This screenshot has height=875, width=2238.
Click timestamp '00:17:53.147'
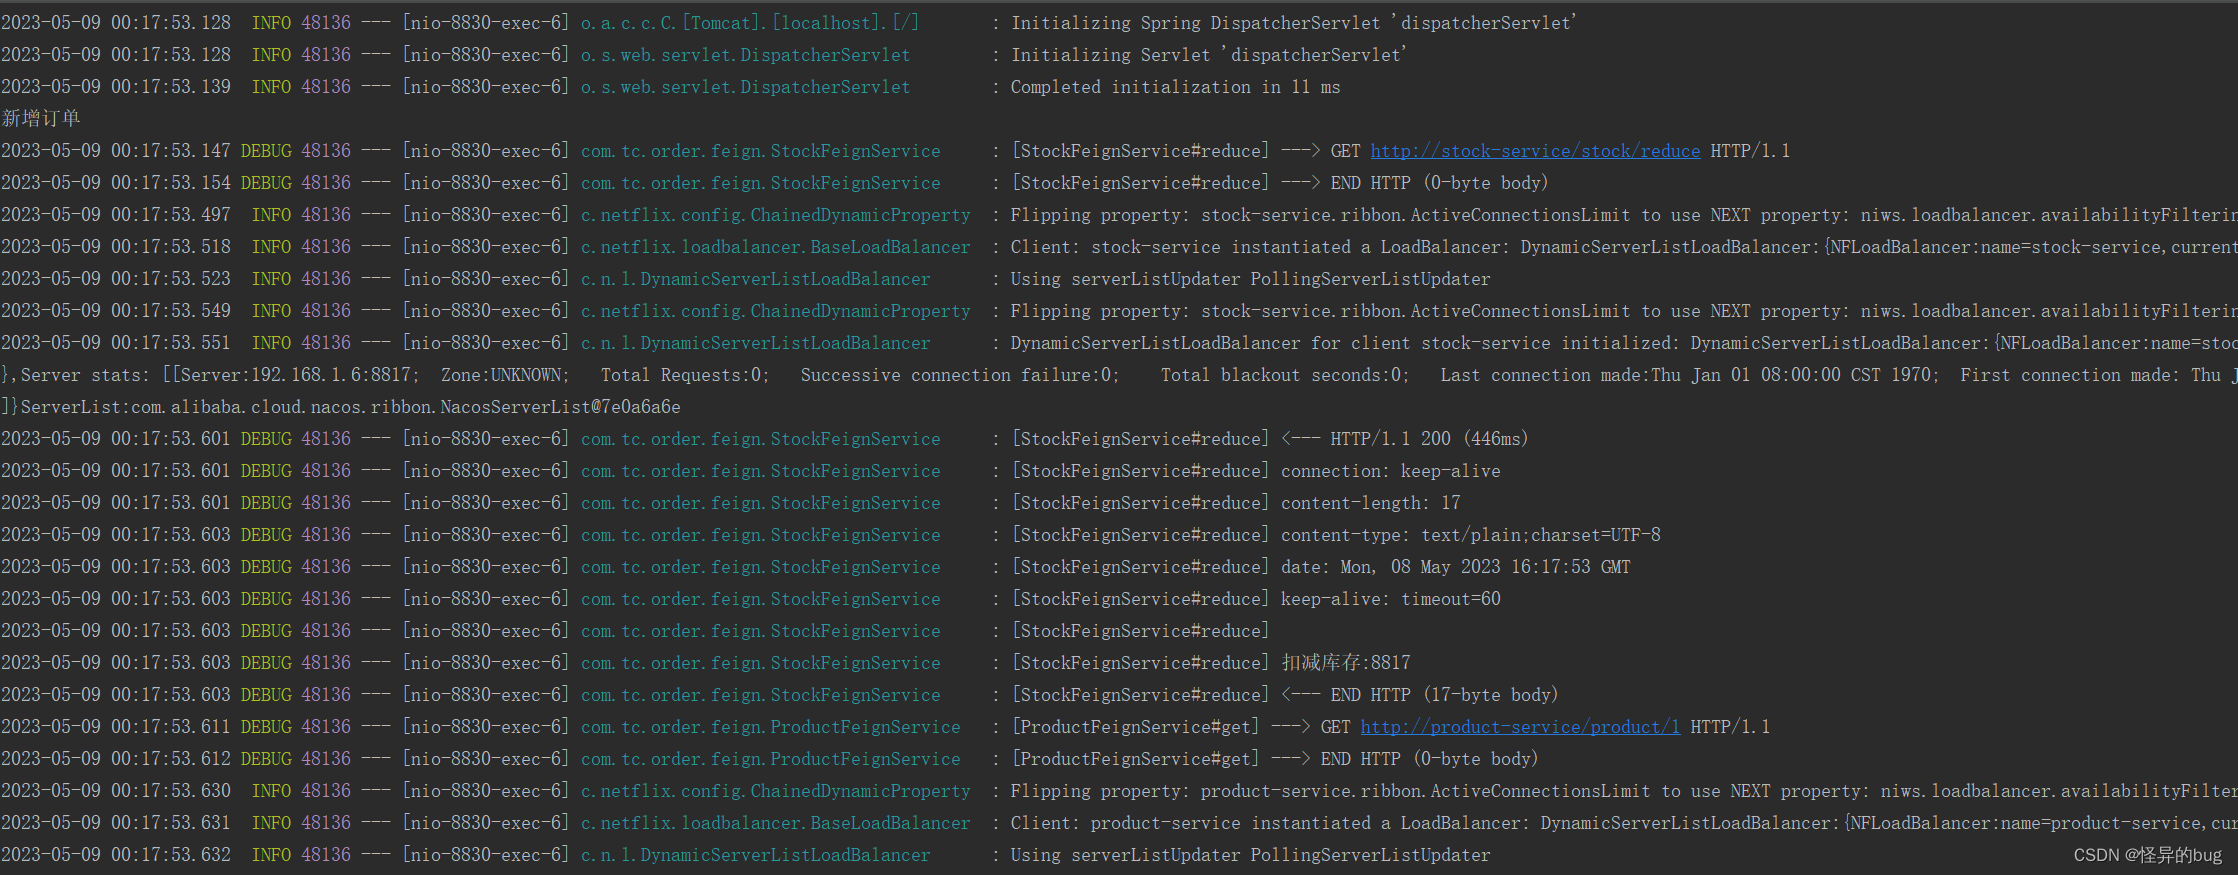coord(171,151)
